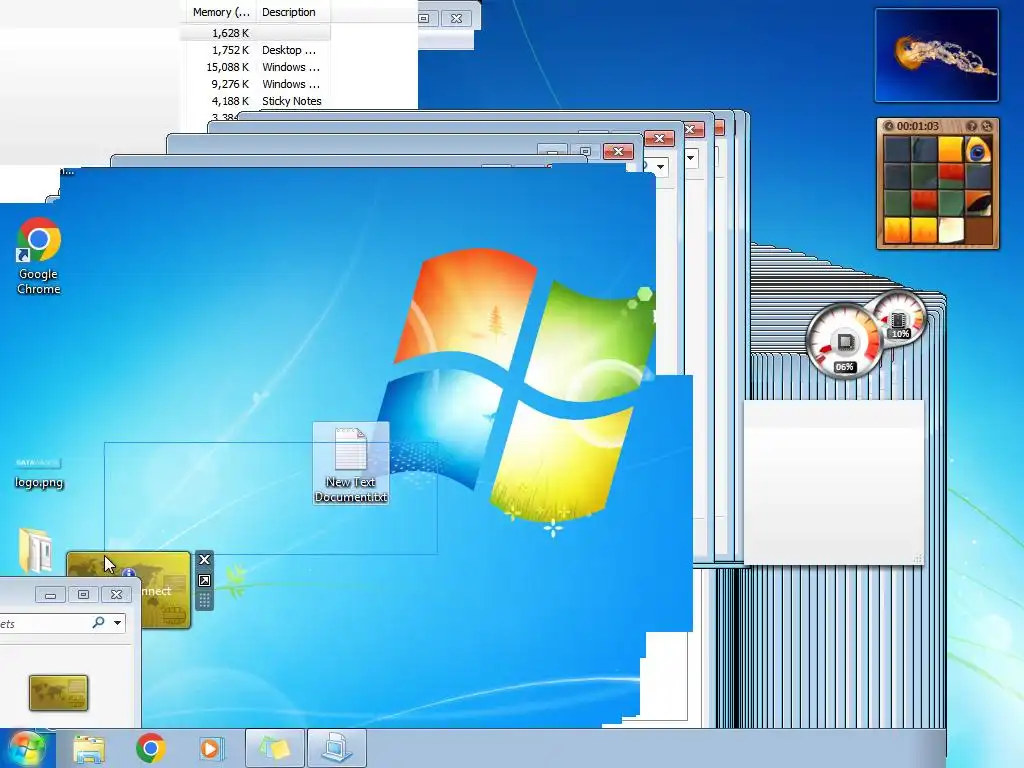Switch to the Sticky Notes taskbar button
This screenshot has width=1024, height=768.
pos(274,748)
